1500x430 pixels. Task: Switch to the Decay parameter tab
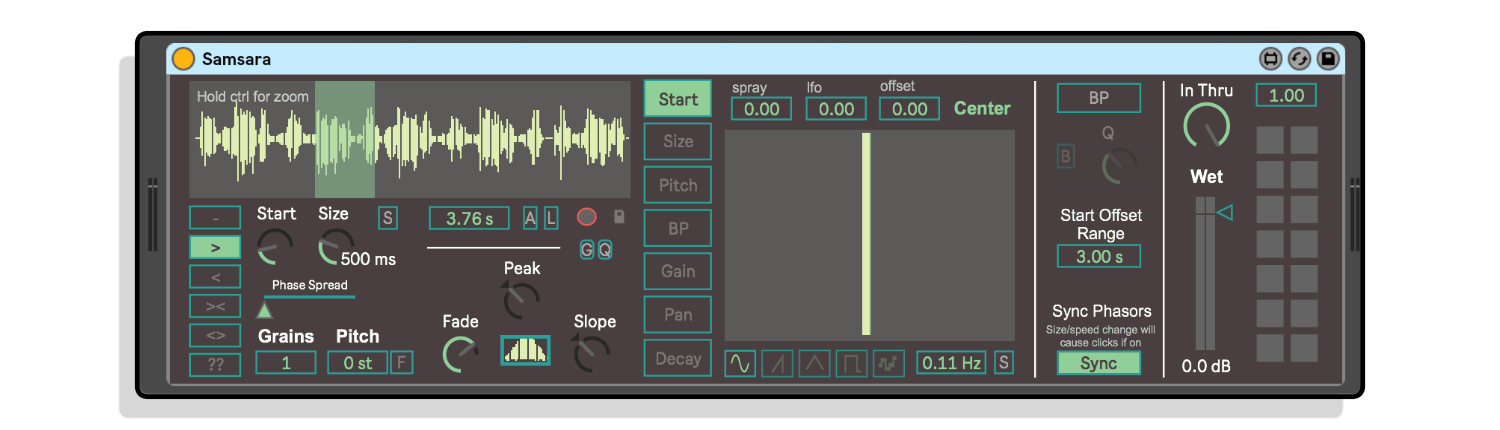(677, 358)
